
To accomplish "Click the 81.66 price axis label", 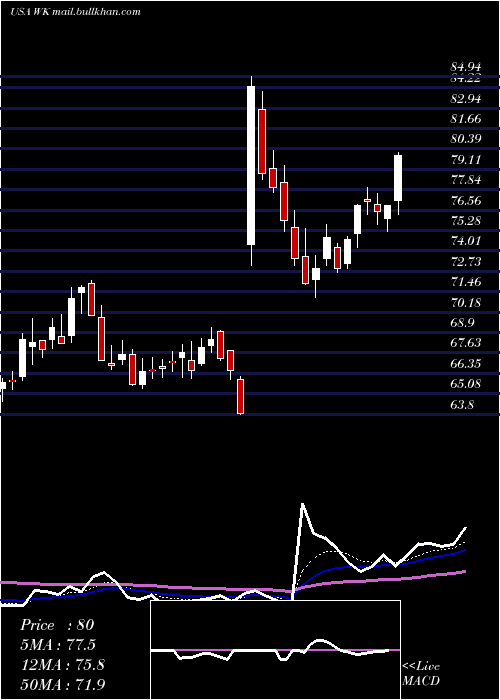I will click(466, 119).
